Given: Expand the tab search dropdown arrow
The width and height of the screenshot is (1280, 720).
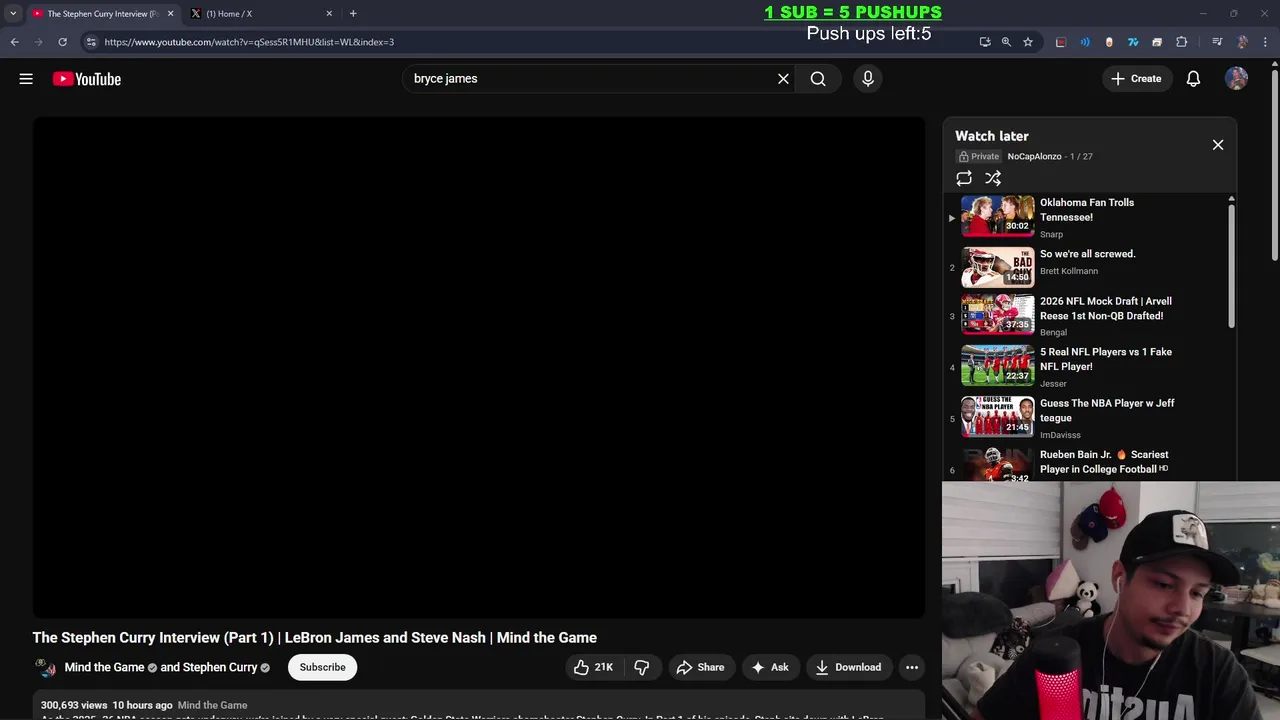Looking at the screenshot, I should [13, 14].
